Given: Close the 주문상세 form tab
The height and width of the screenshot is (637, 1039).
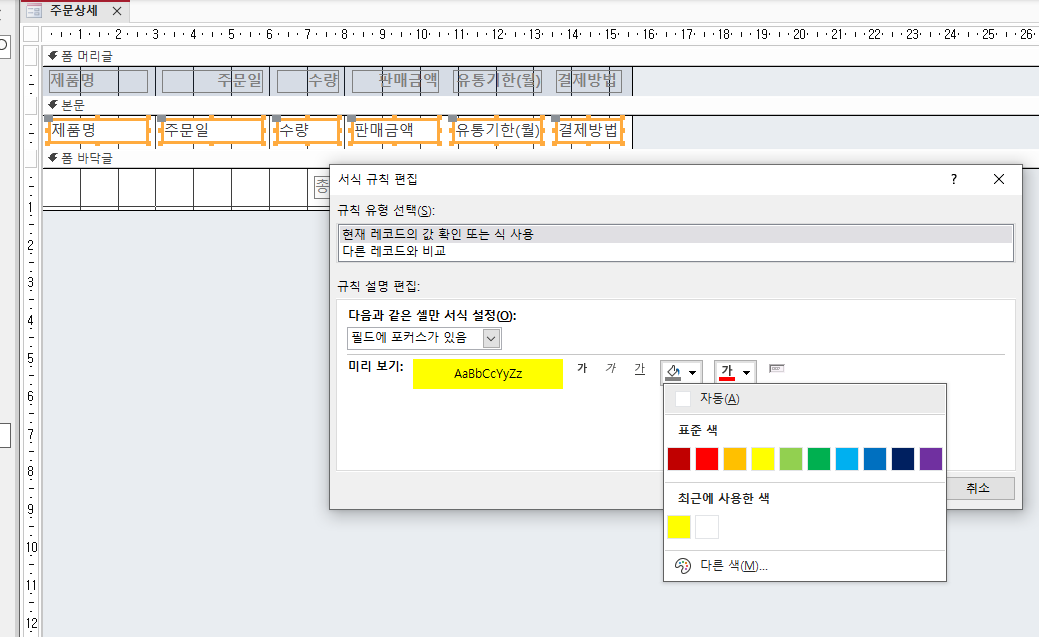Looking at the screenshot, I should pyautogui.click(x=117, y=11).
